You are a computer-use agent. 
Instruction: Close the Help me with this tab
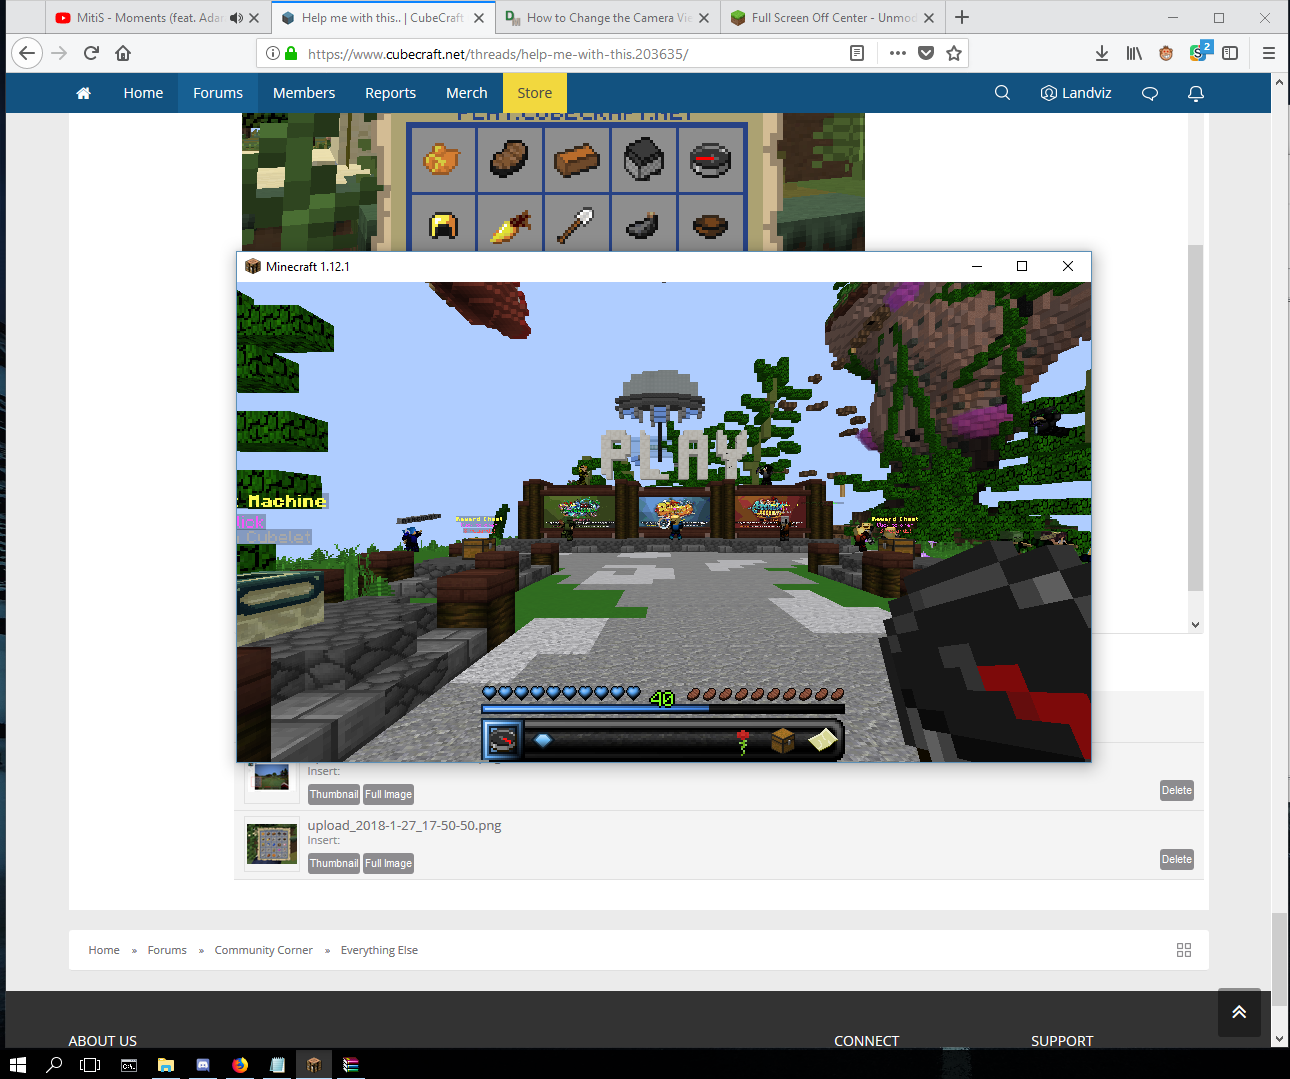coord(479,18)
